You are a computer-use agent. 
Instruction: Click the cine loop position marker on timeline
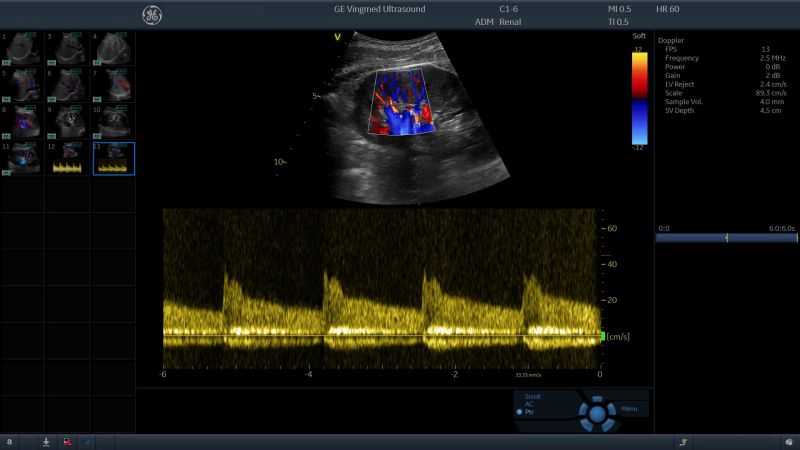[x=727, y=238]
